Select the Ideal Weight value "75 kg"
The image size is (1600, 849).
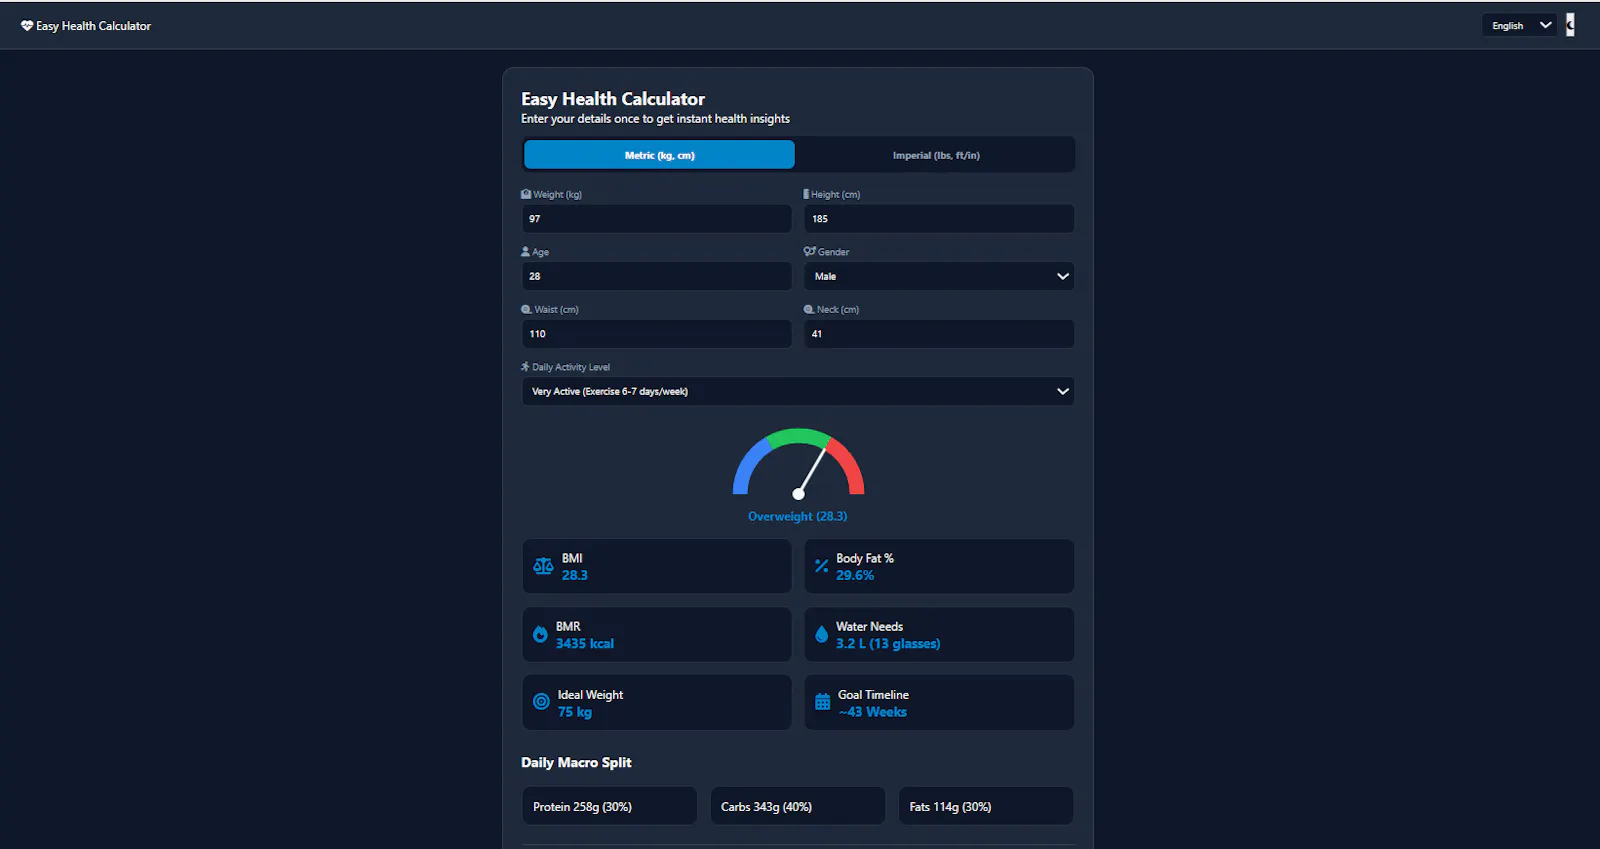coord(575,712)
